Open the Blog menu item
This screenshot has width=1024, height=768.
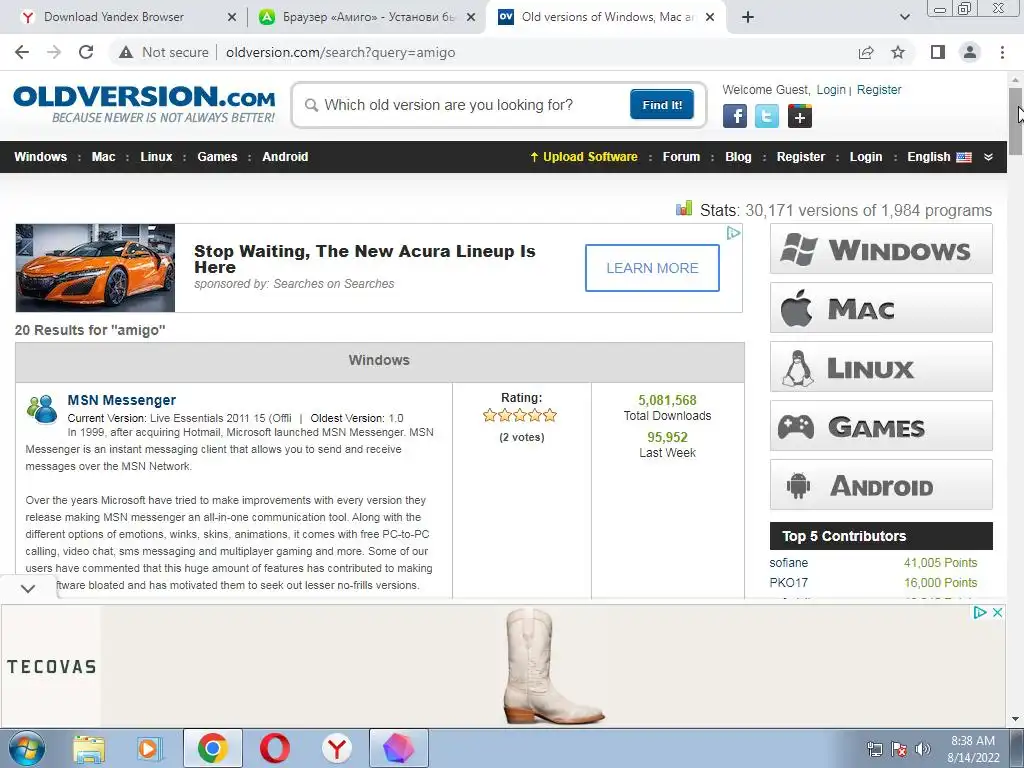click(x=738, y=157)
